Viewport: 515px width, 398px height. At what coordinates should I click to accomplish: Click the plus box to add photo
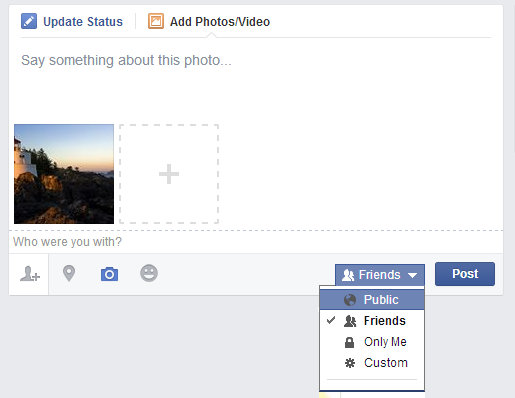(169, 174)
